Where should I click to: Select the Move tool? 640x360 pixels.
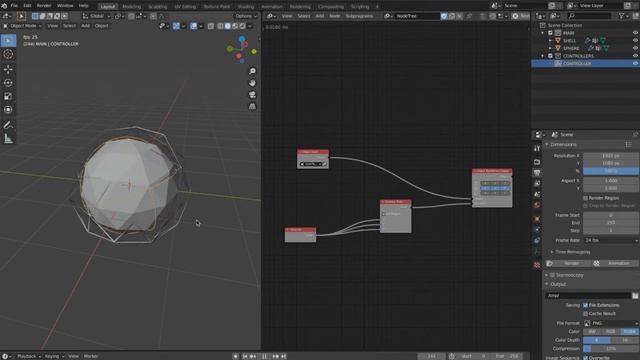[8, 69]
